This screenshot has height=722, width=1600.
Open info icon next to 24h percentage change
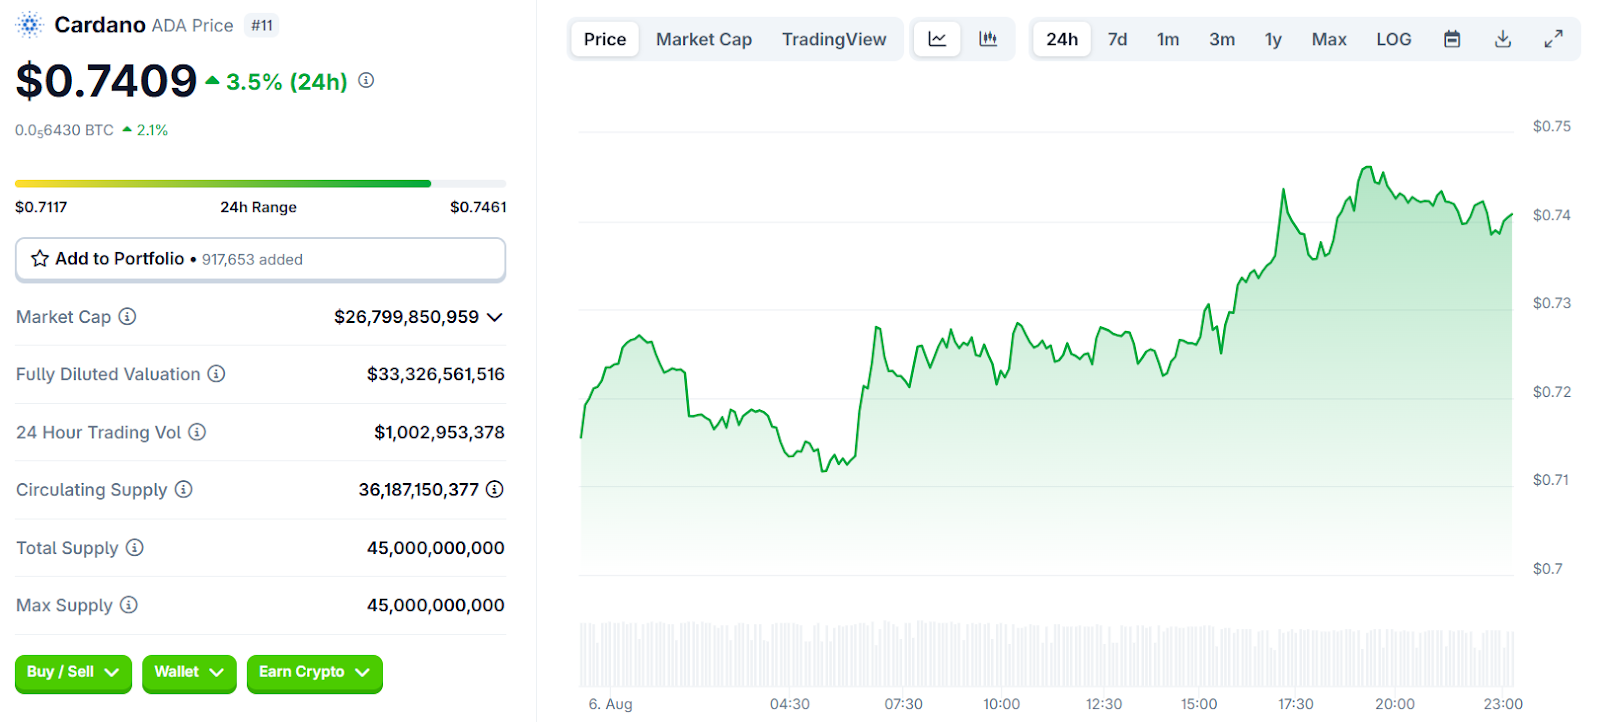coord(366,80)
